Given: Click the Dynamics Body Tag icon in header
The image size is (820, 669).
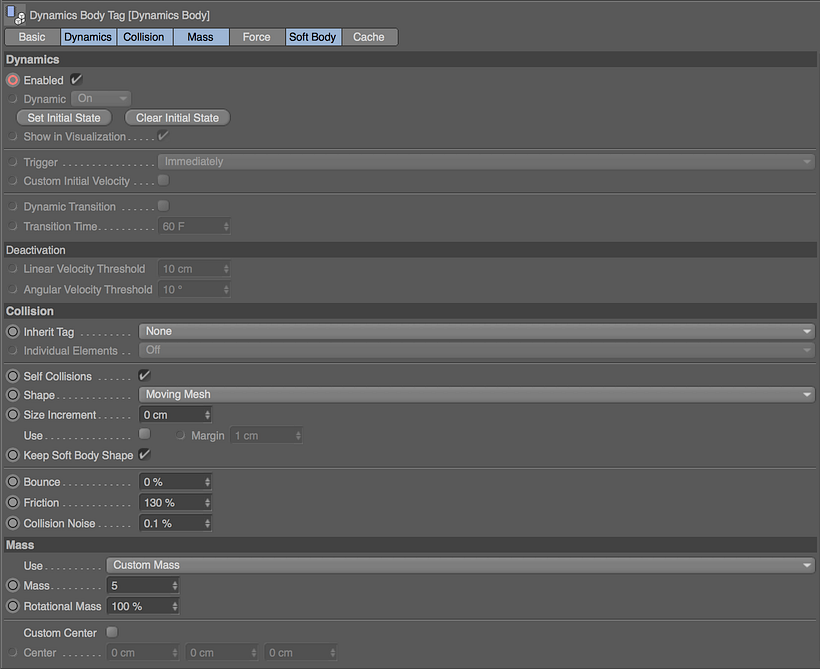Looking at the screenshot, I should point(15,15).
